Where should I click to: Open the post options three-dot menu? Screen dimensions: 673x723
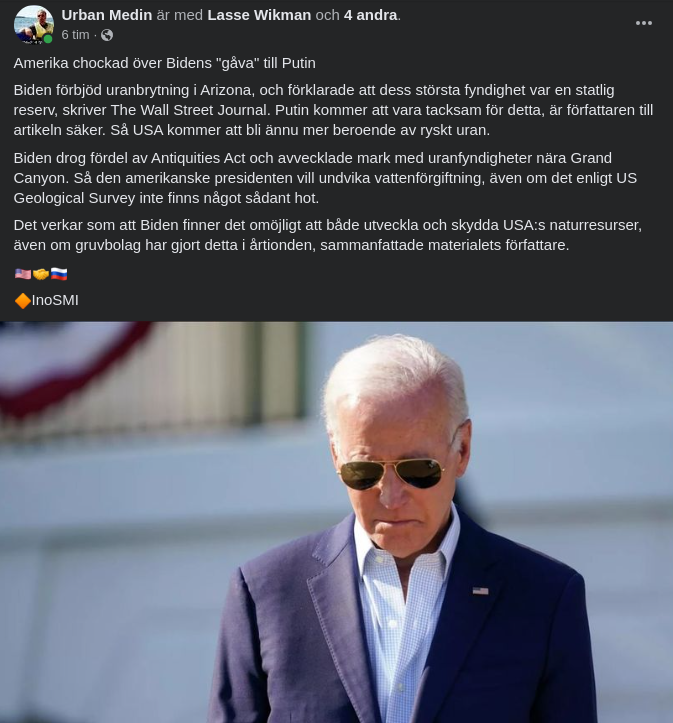[643, 23]
